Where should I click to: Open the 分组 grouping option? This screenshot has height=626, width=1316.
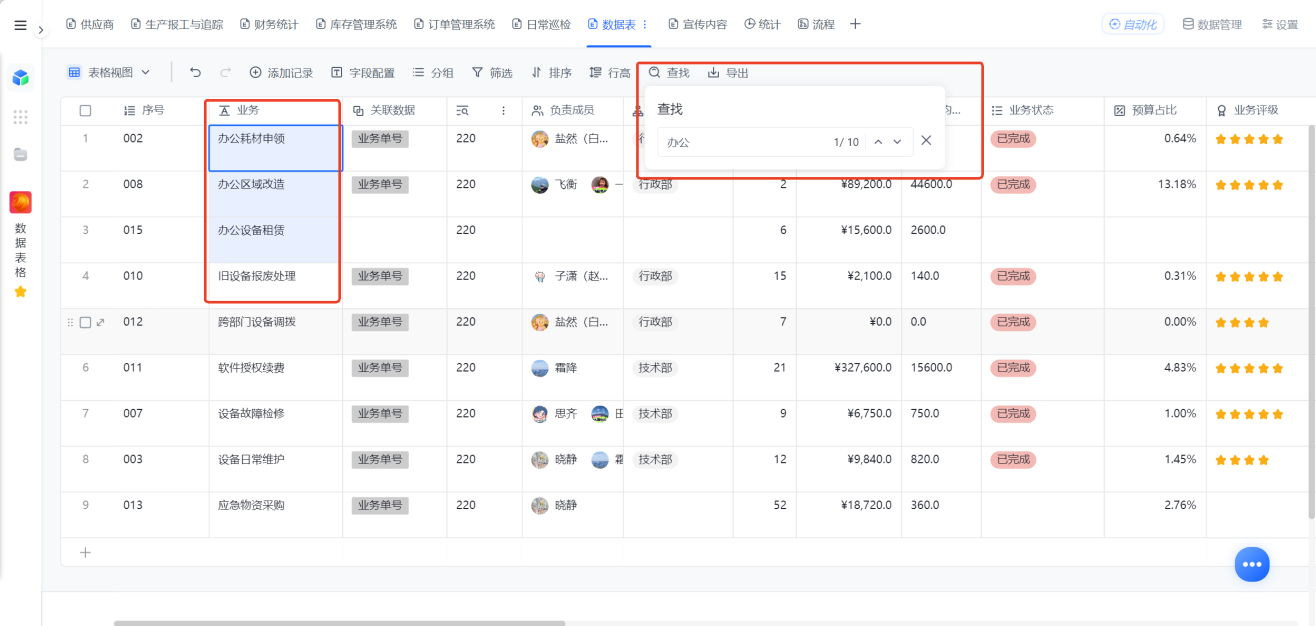(x=433, y=73)
